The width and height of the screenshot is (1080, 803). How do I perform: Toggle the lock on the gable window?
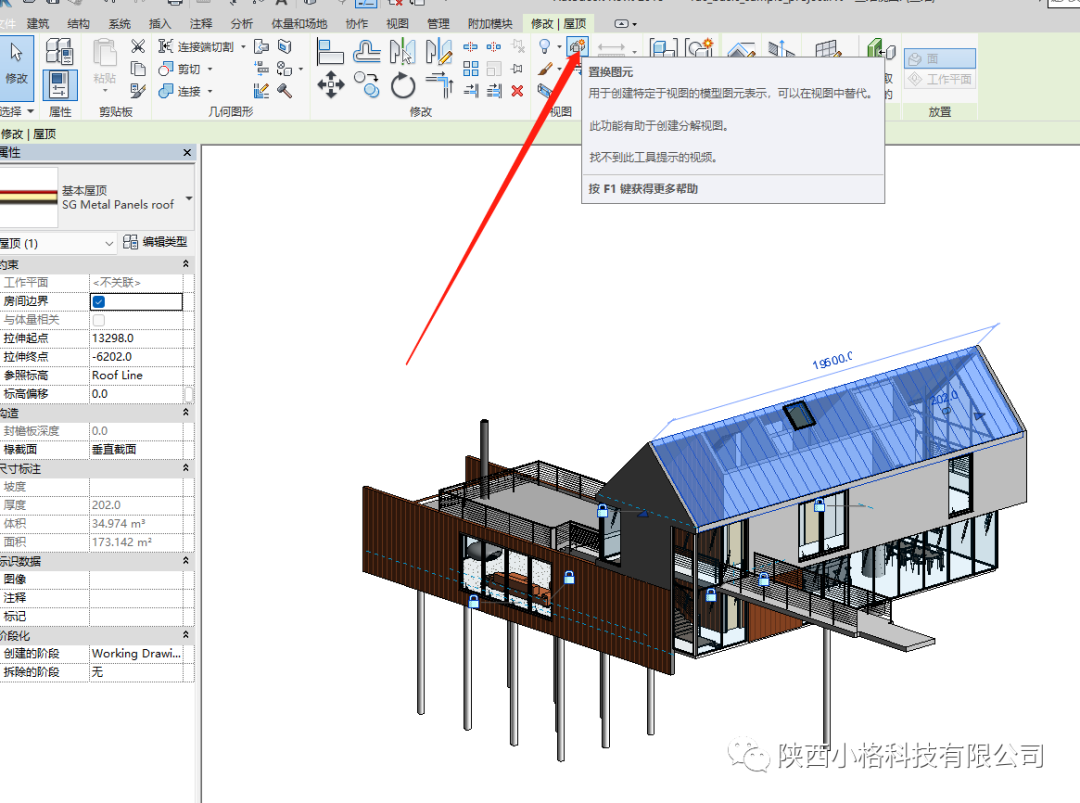click(603, 510)
